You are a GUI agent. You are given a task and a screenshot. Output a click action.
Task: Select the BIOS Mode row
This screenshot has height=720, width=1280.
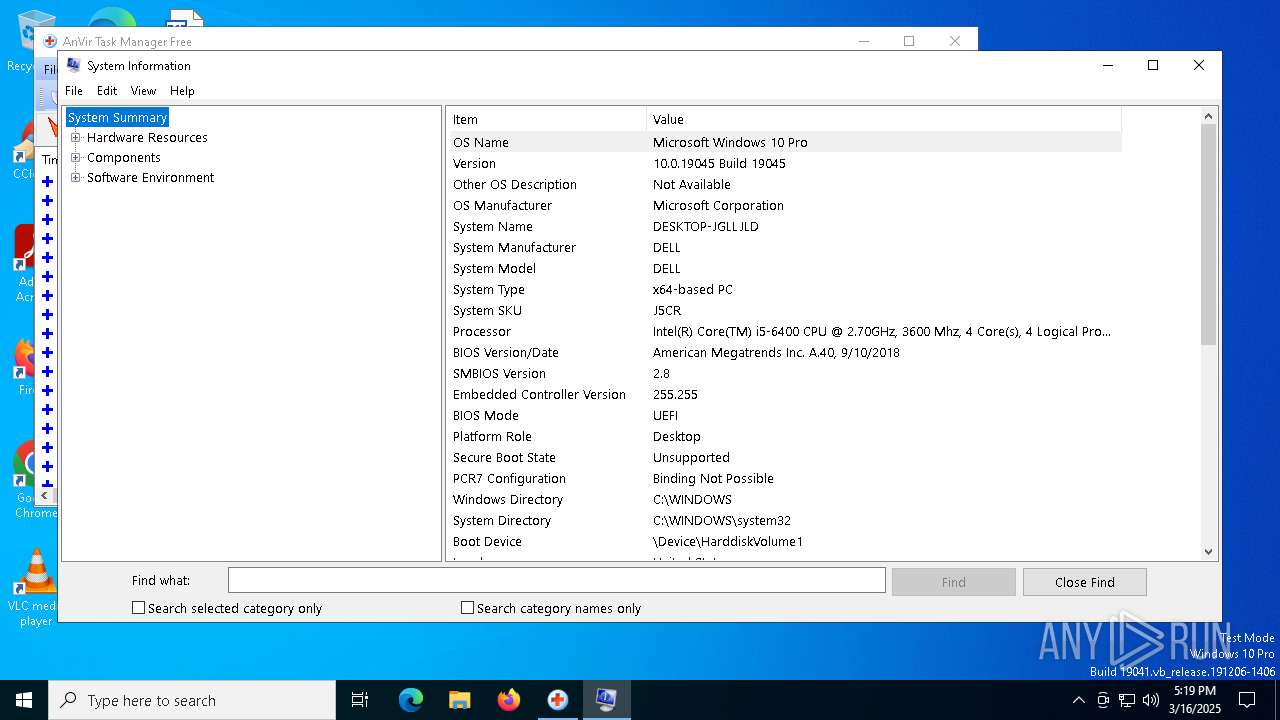coord(784,415)
